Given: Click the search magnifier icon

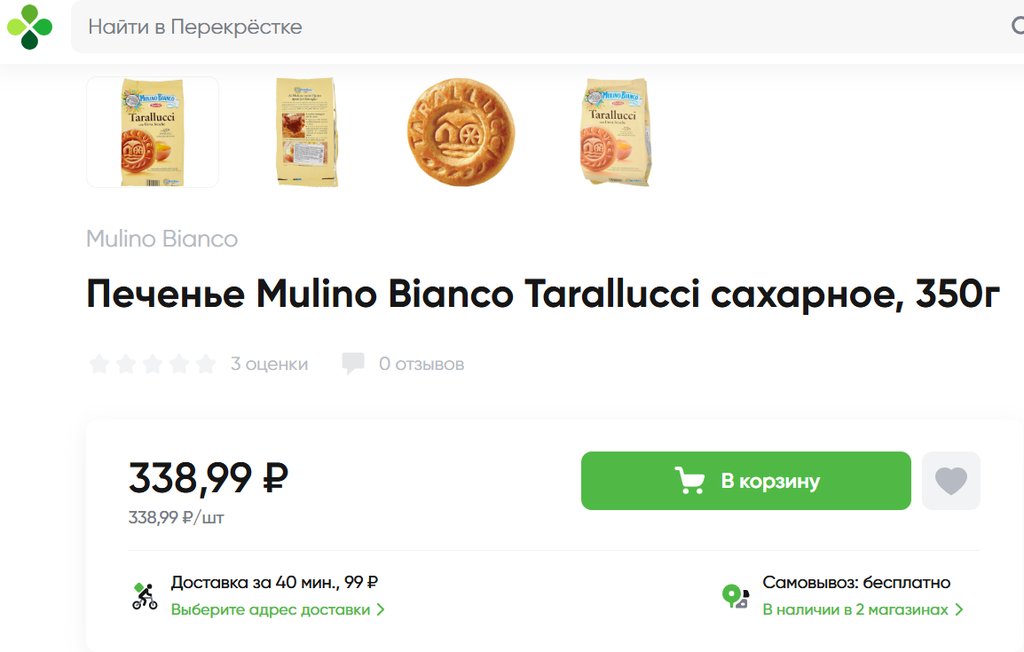Looking at the screenshot, I should 1017,27.
